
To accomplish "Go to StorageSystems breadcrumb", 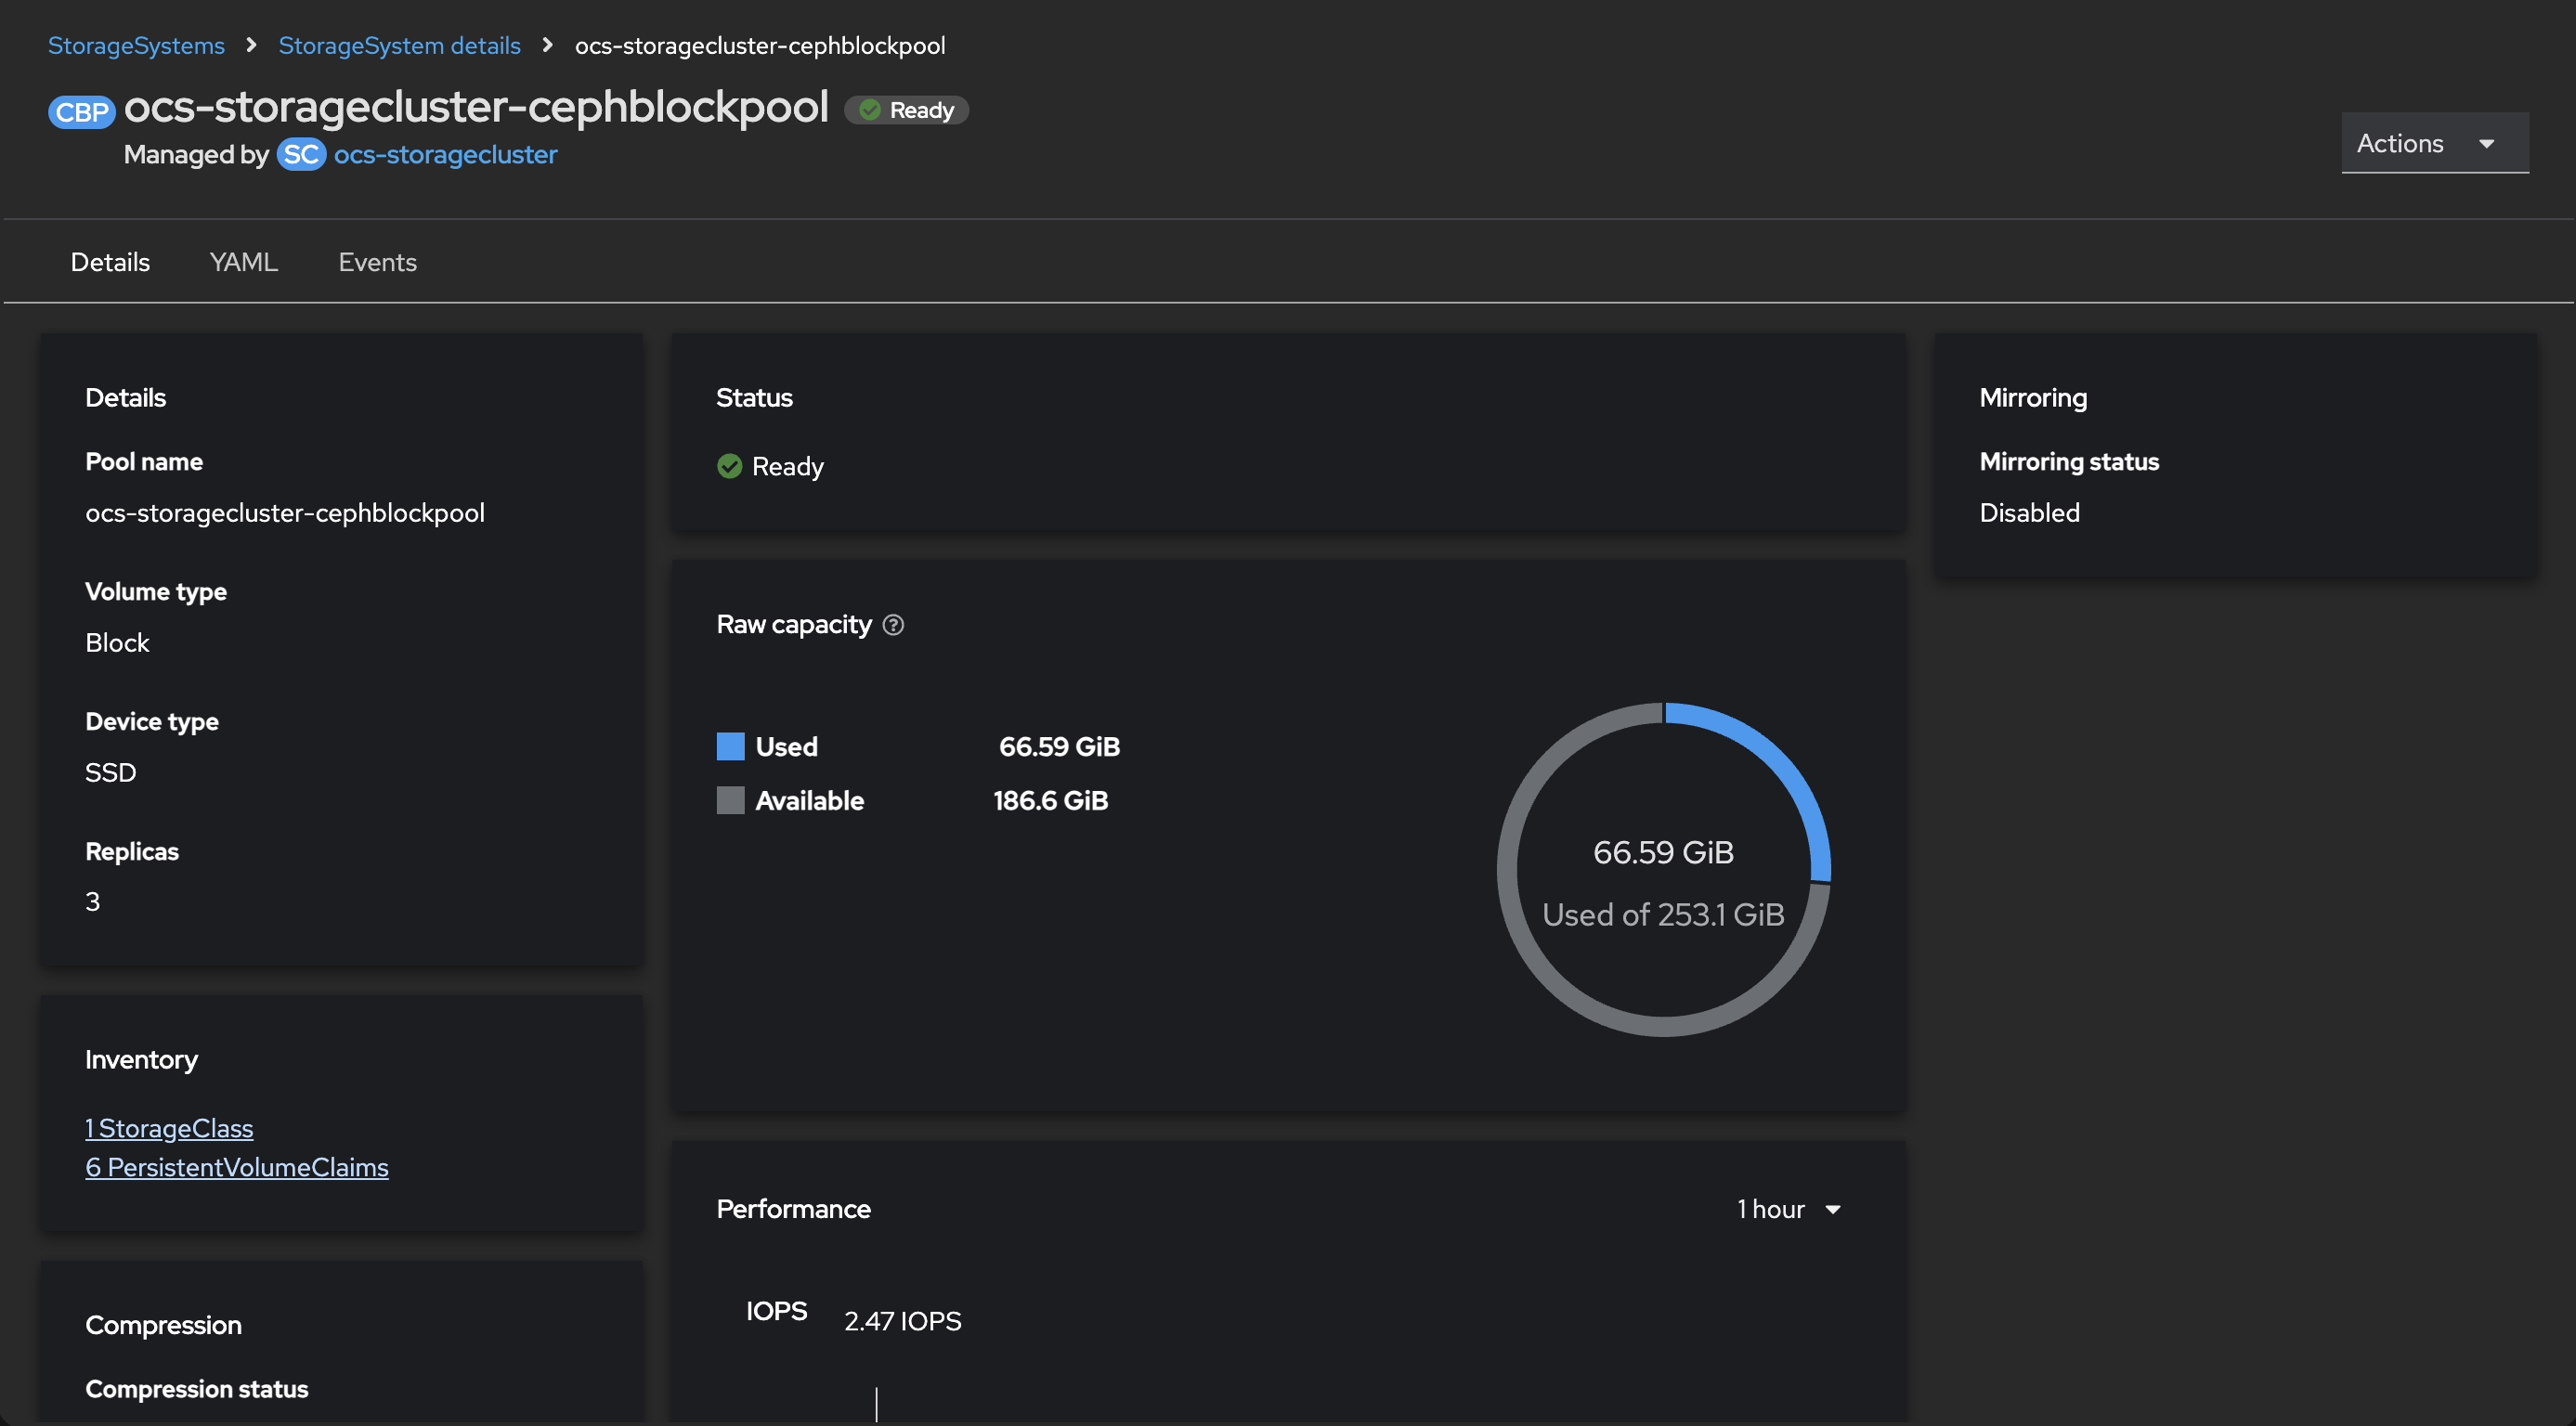I will 136,45.
